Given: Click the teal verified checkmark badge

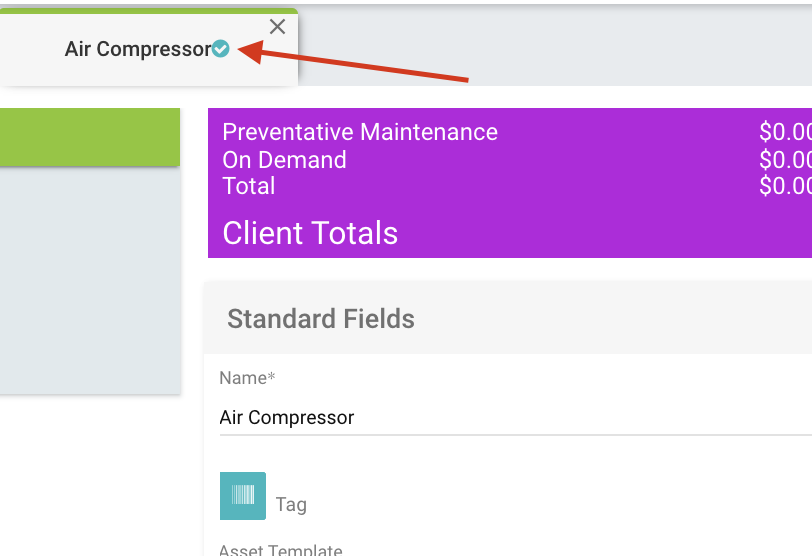Looking at the screenshot, I should (221, 48).
